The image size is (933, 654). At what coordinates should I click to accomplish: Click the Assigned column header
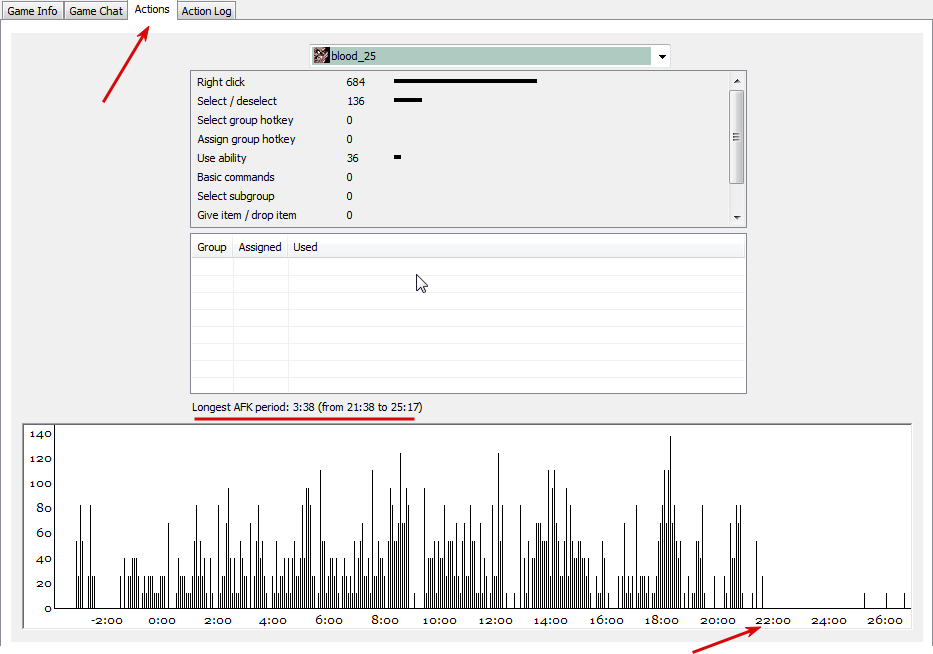(x=260, y=247)
